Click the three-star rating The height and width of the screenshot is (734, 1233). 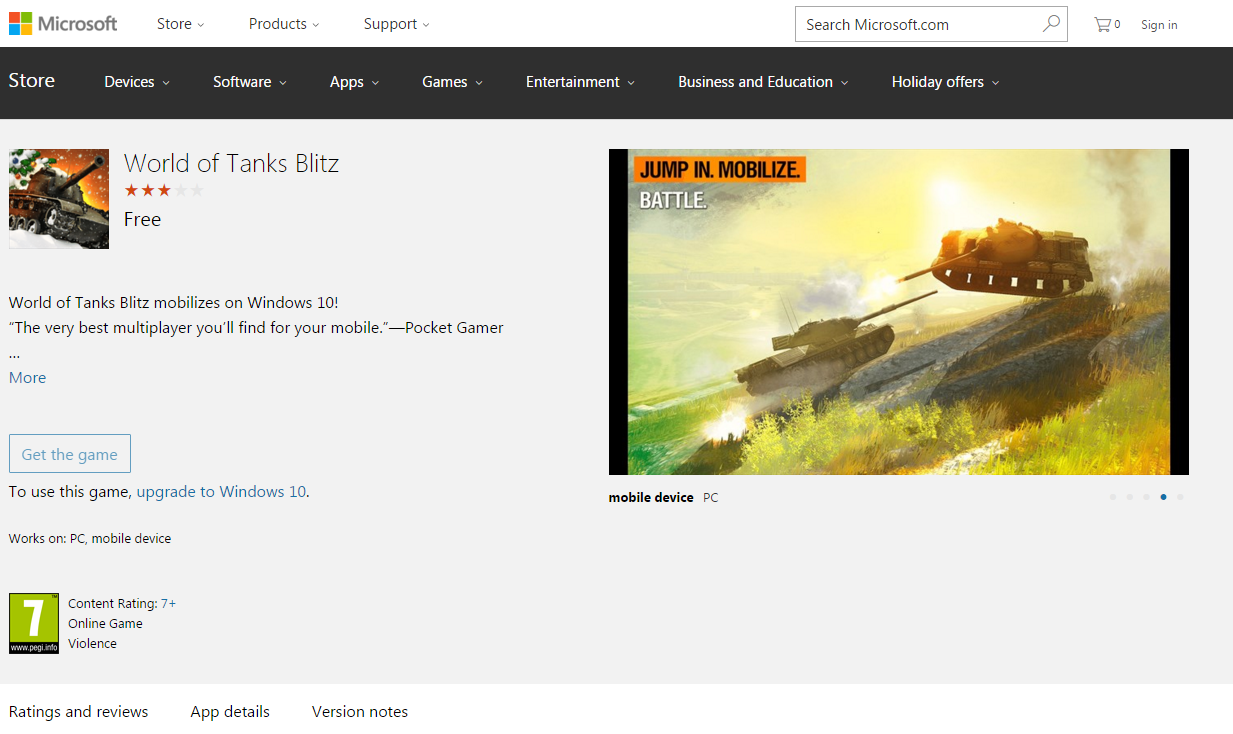tap(164, 190)
